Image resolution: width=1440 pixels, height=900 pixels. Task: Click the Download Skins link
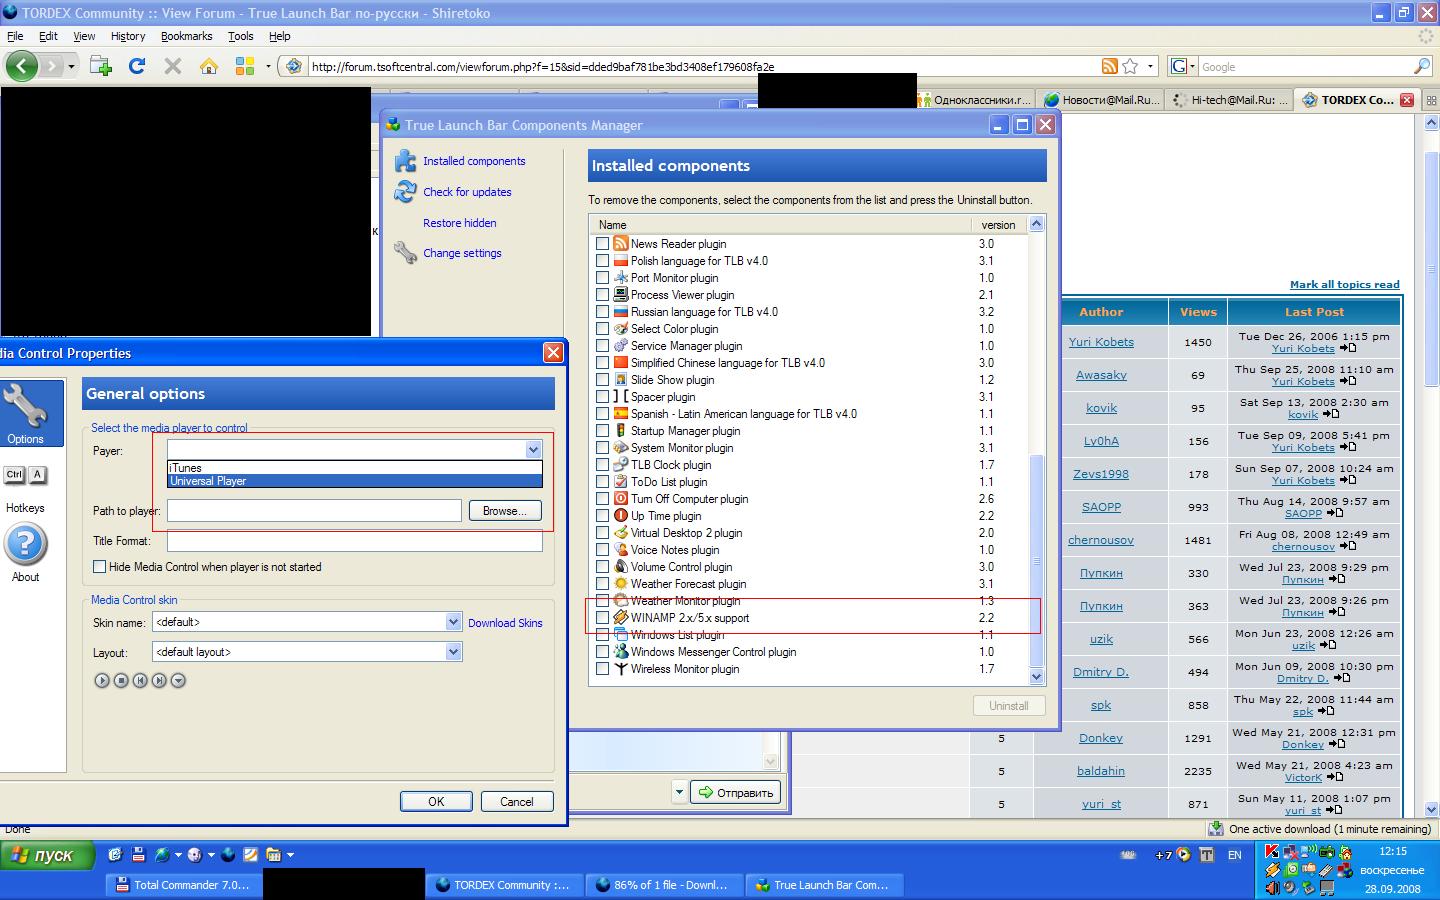(505, 623)
